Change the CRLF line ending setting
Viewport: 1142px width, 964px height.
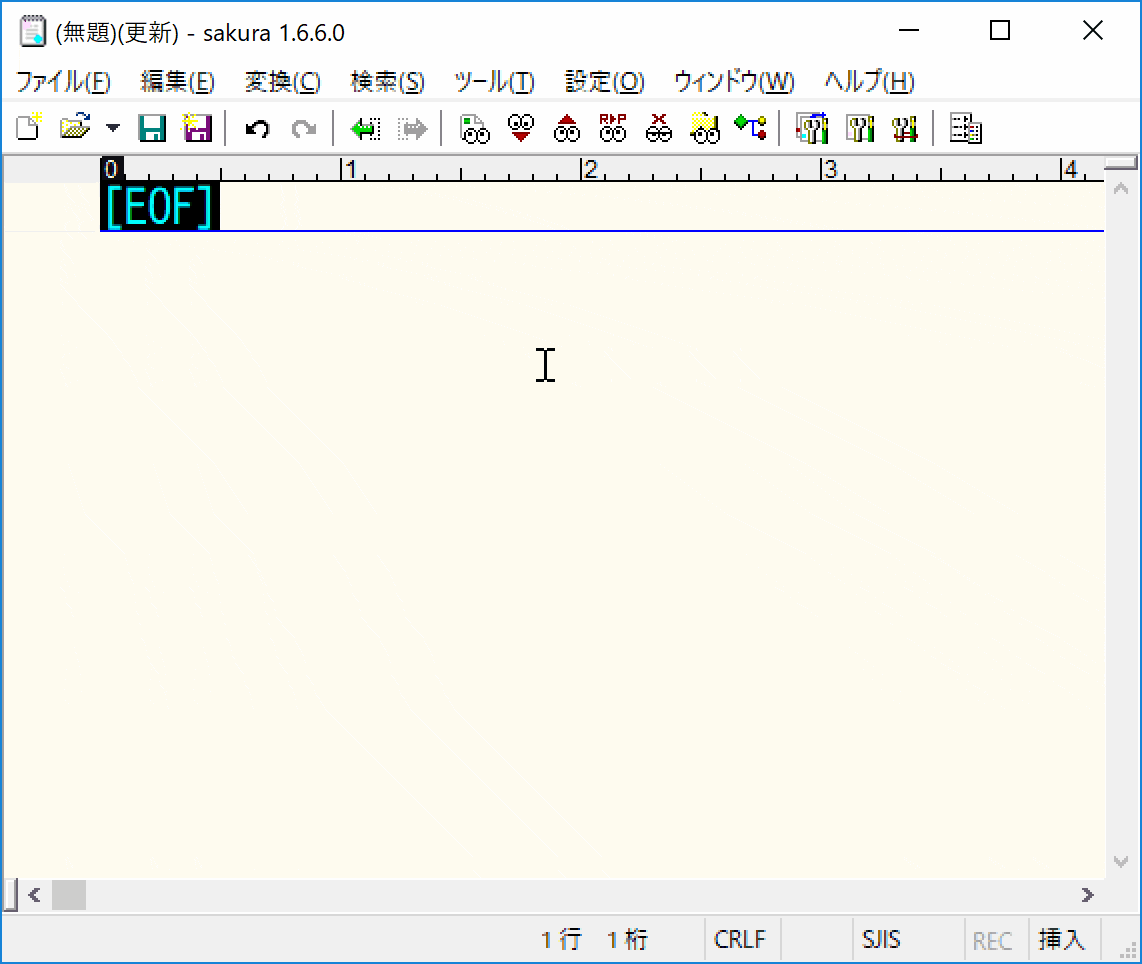(740, 939)
